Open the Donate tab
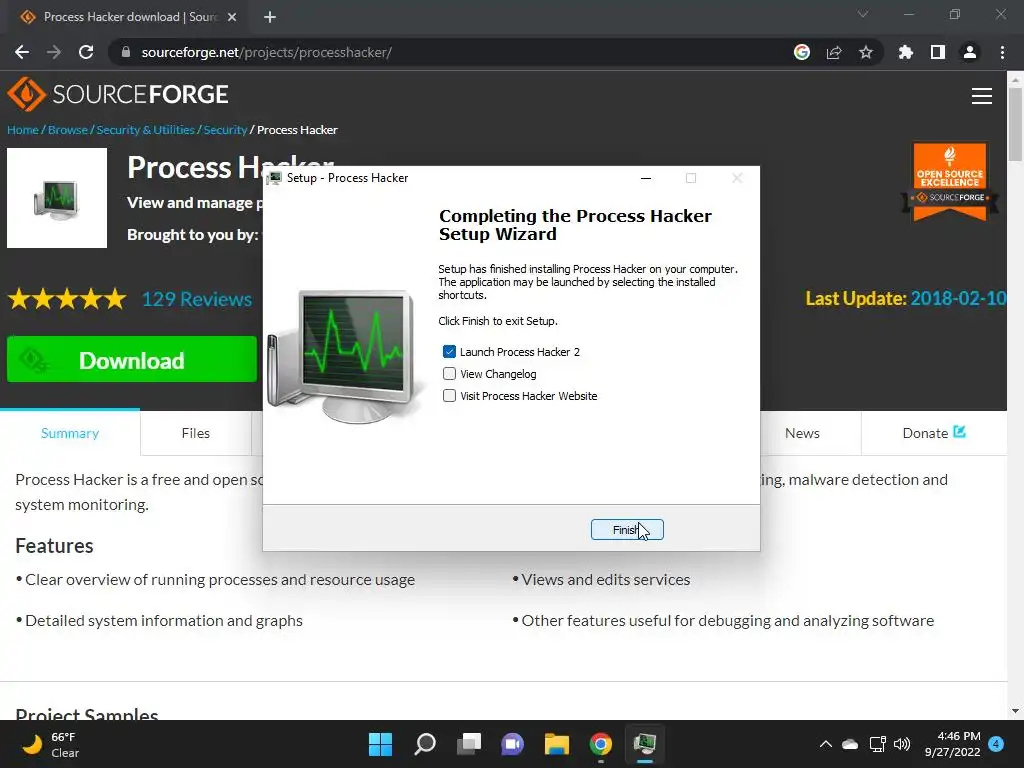Screen dimensions: 1024x768 point(934,433)
